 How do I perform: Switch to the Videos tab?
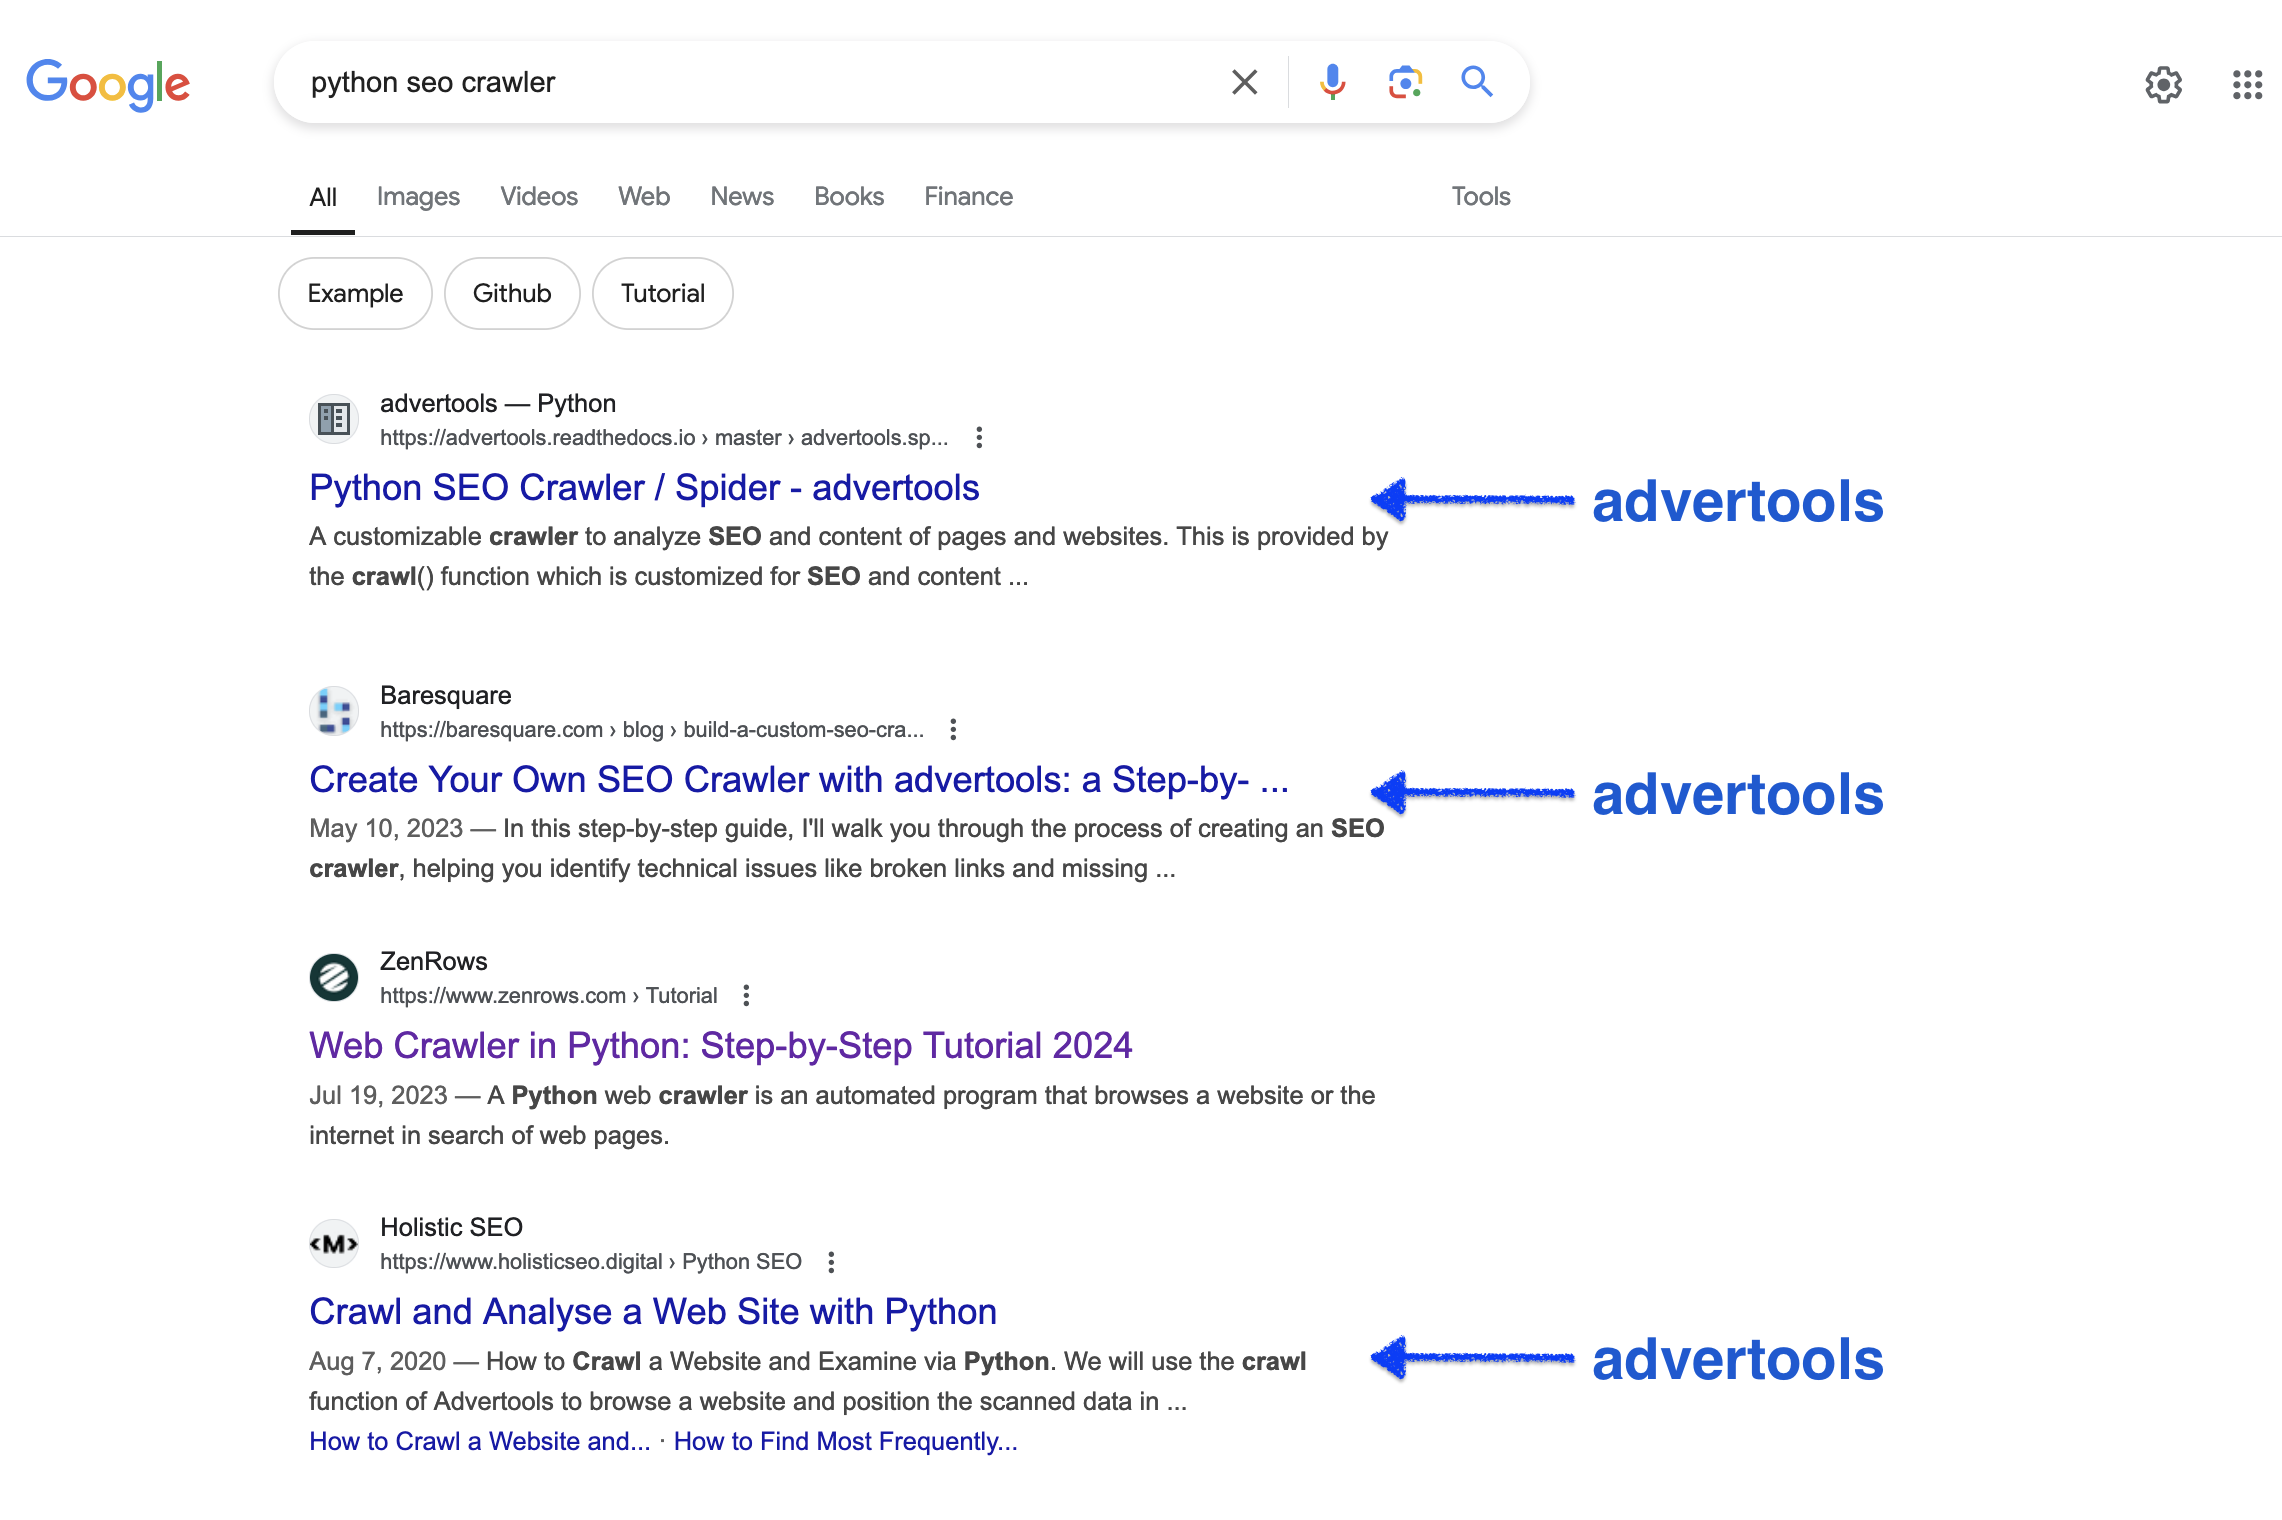[x=539, y=197]
